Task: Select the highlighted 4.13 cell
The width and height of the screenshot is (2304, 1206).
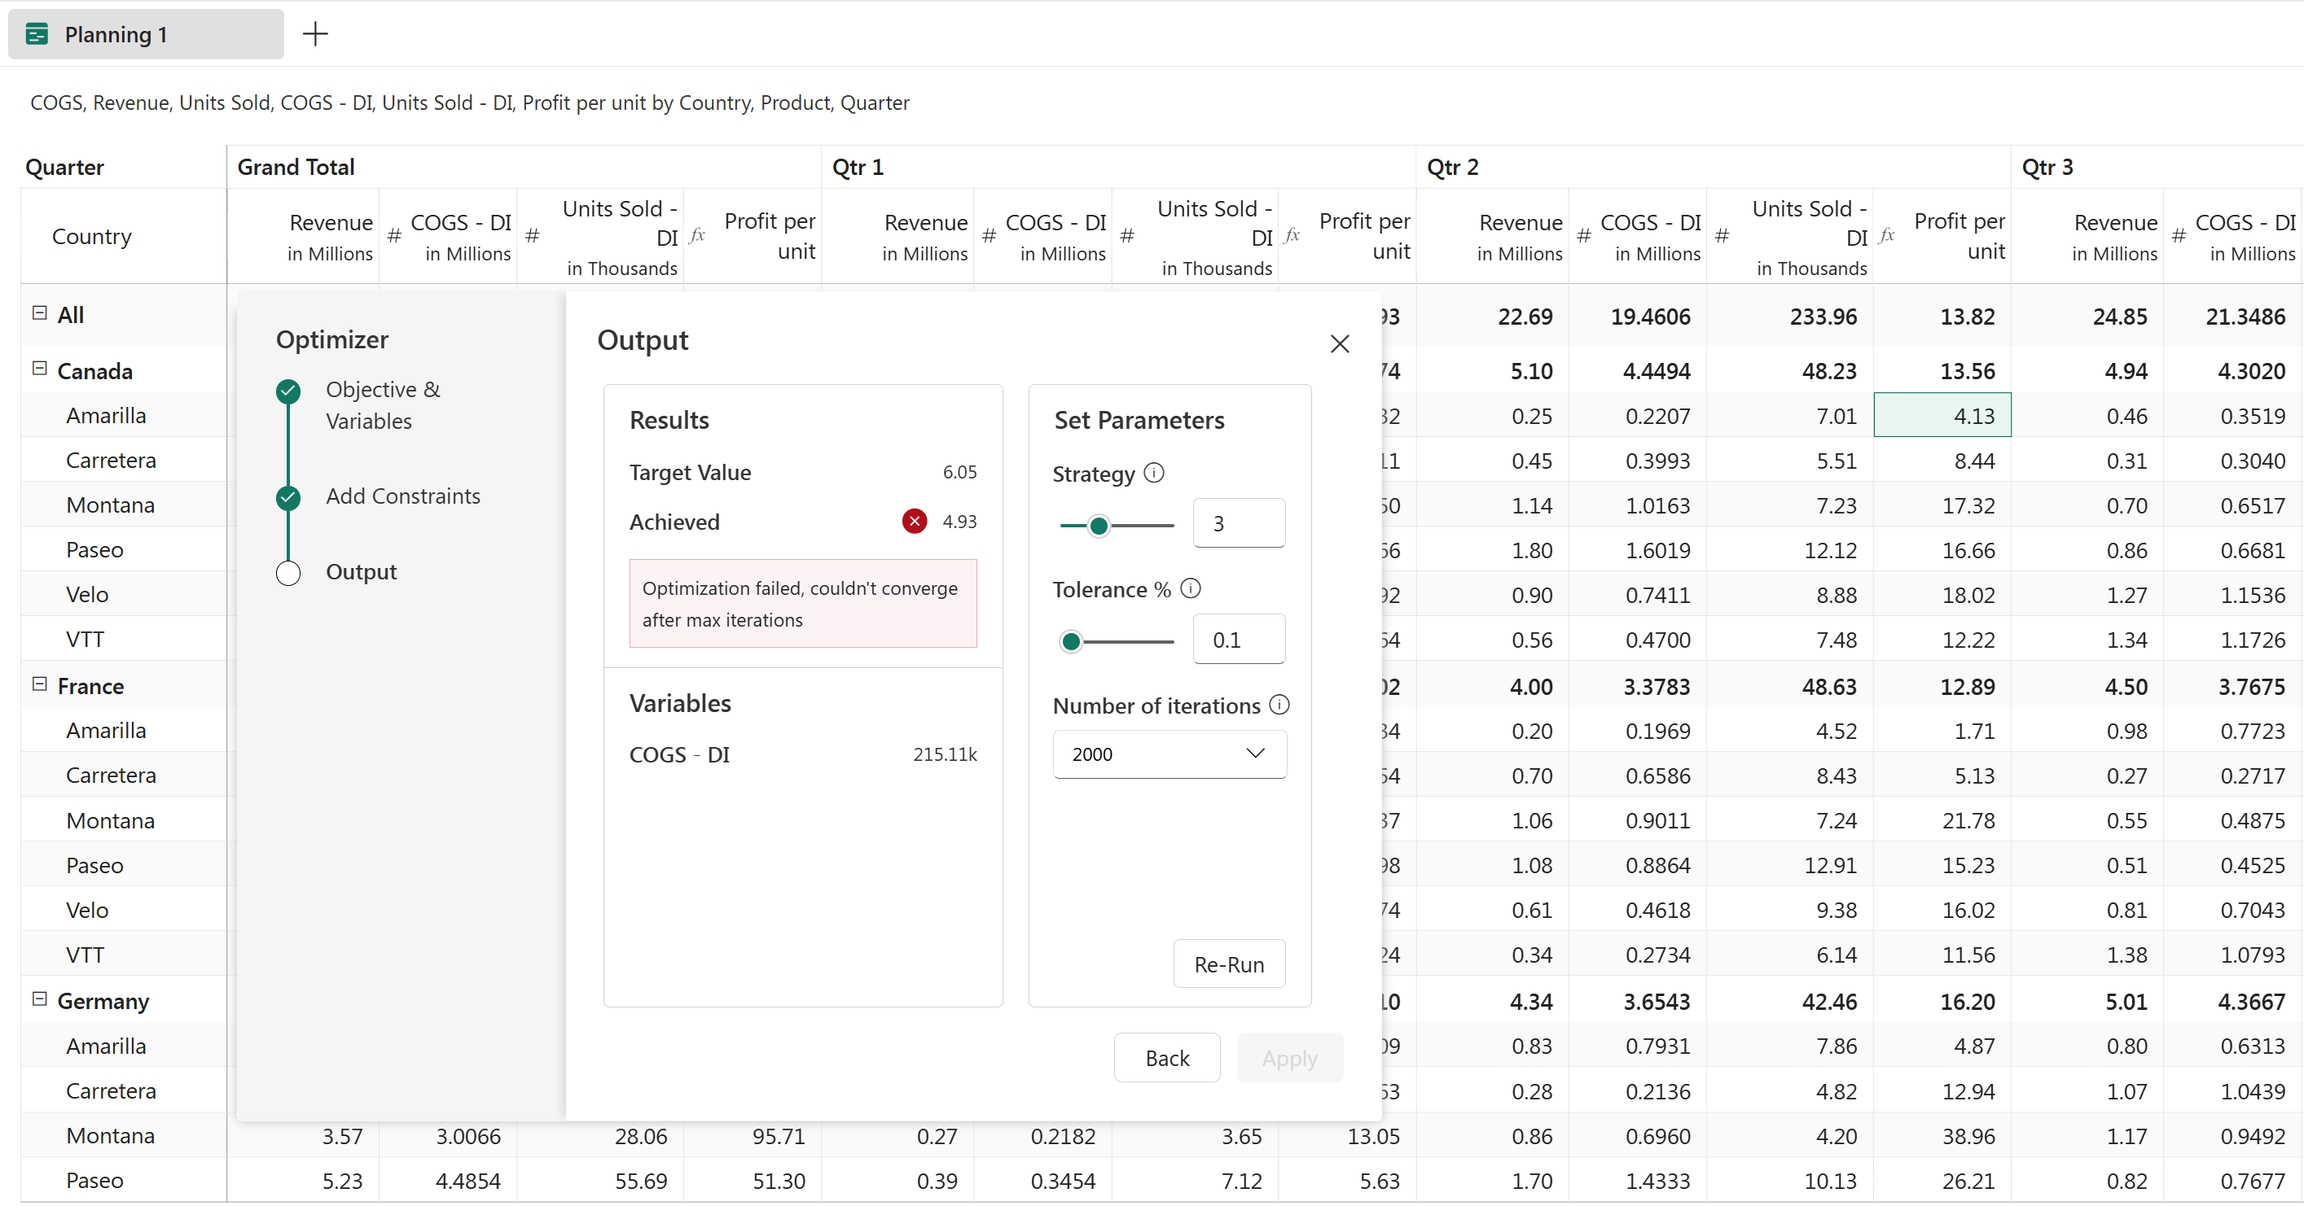Action: pos(1942,415)
